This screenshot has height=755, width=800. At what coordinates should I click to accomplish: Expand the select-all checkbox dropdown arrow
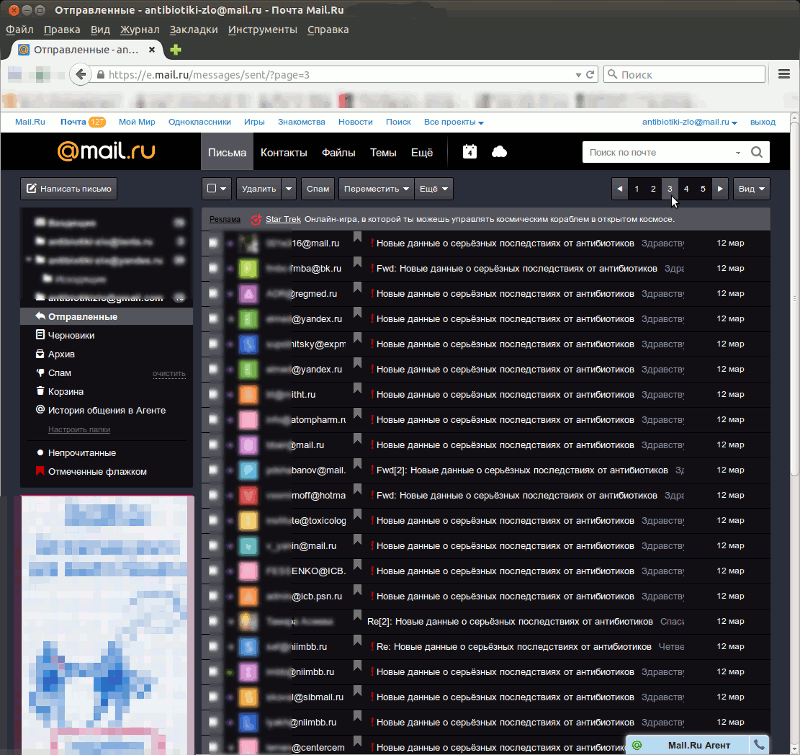(x=223, y=189)
